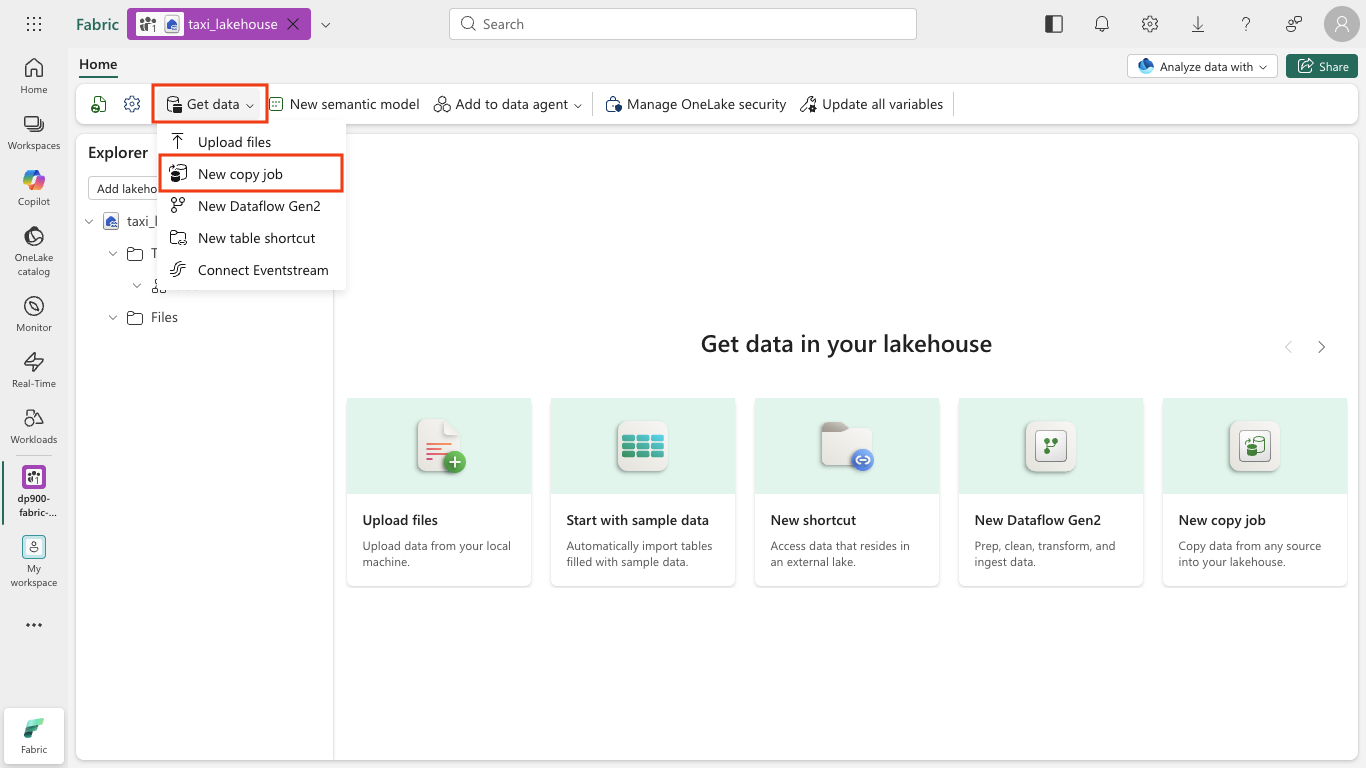Open Add to data agent dropdown

[x=508, y=104]
